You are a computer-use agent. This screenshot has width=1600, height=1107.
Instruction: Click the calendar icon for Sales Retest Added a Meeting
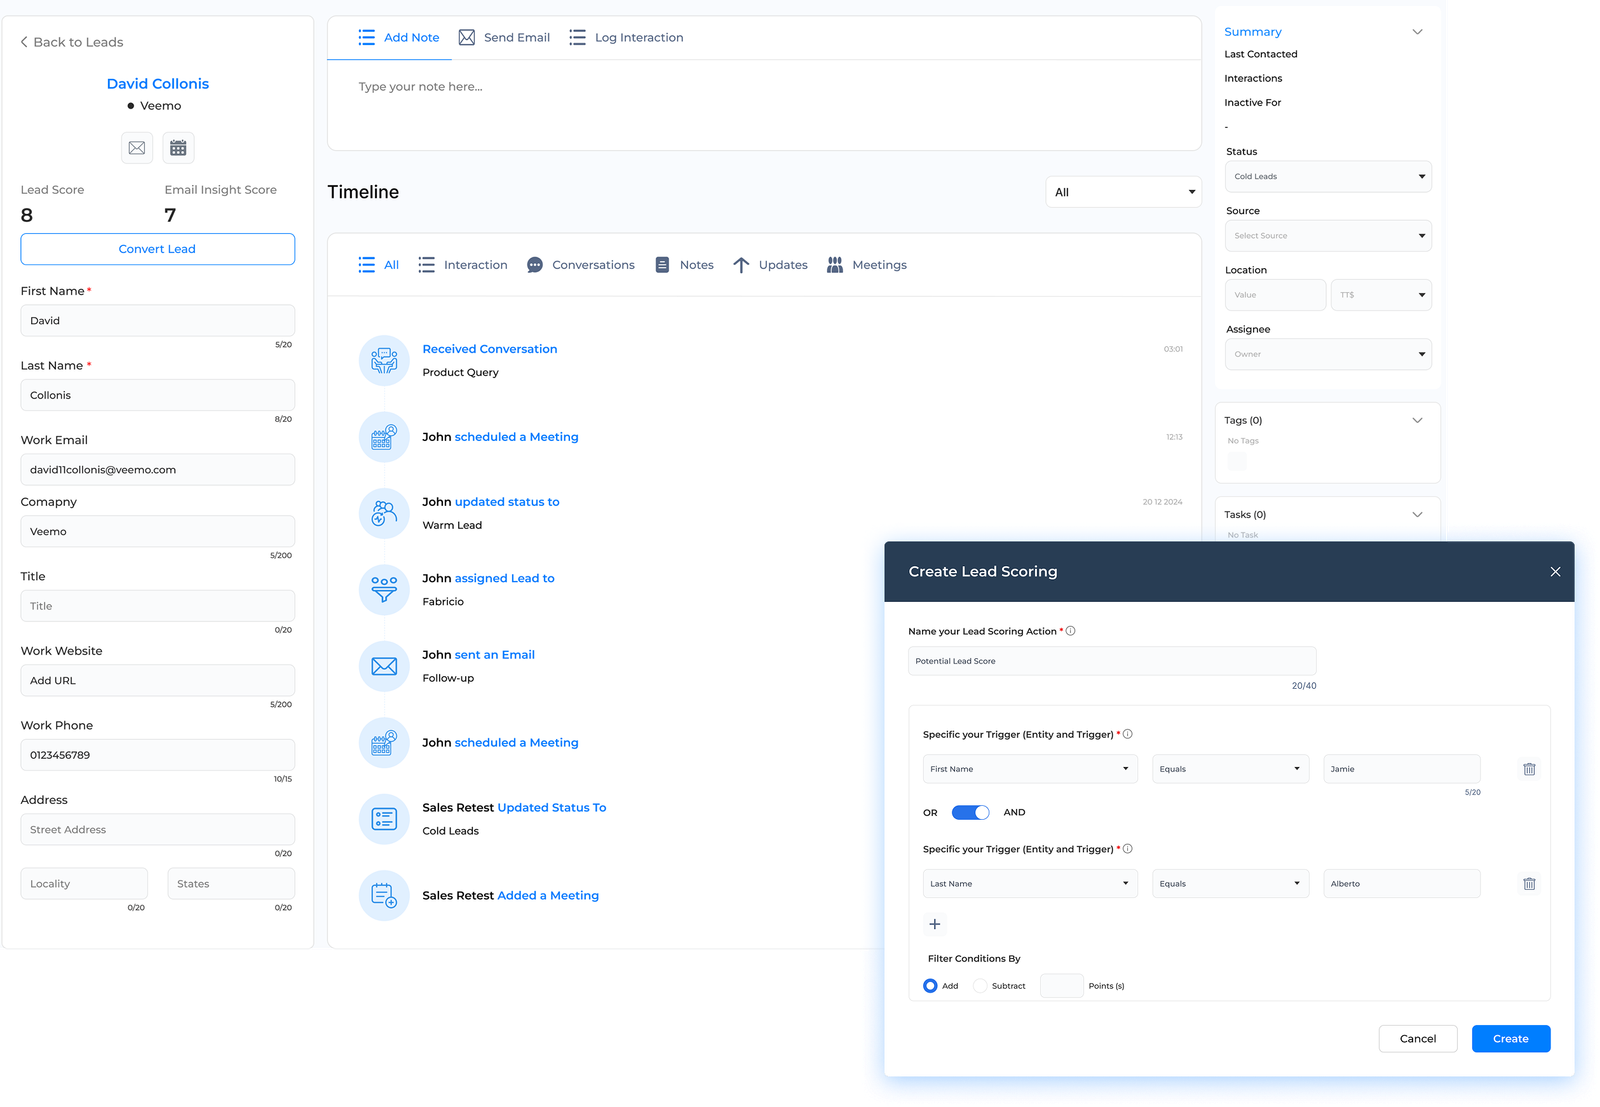[384, 896]
